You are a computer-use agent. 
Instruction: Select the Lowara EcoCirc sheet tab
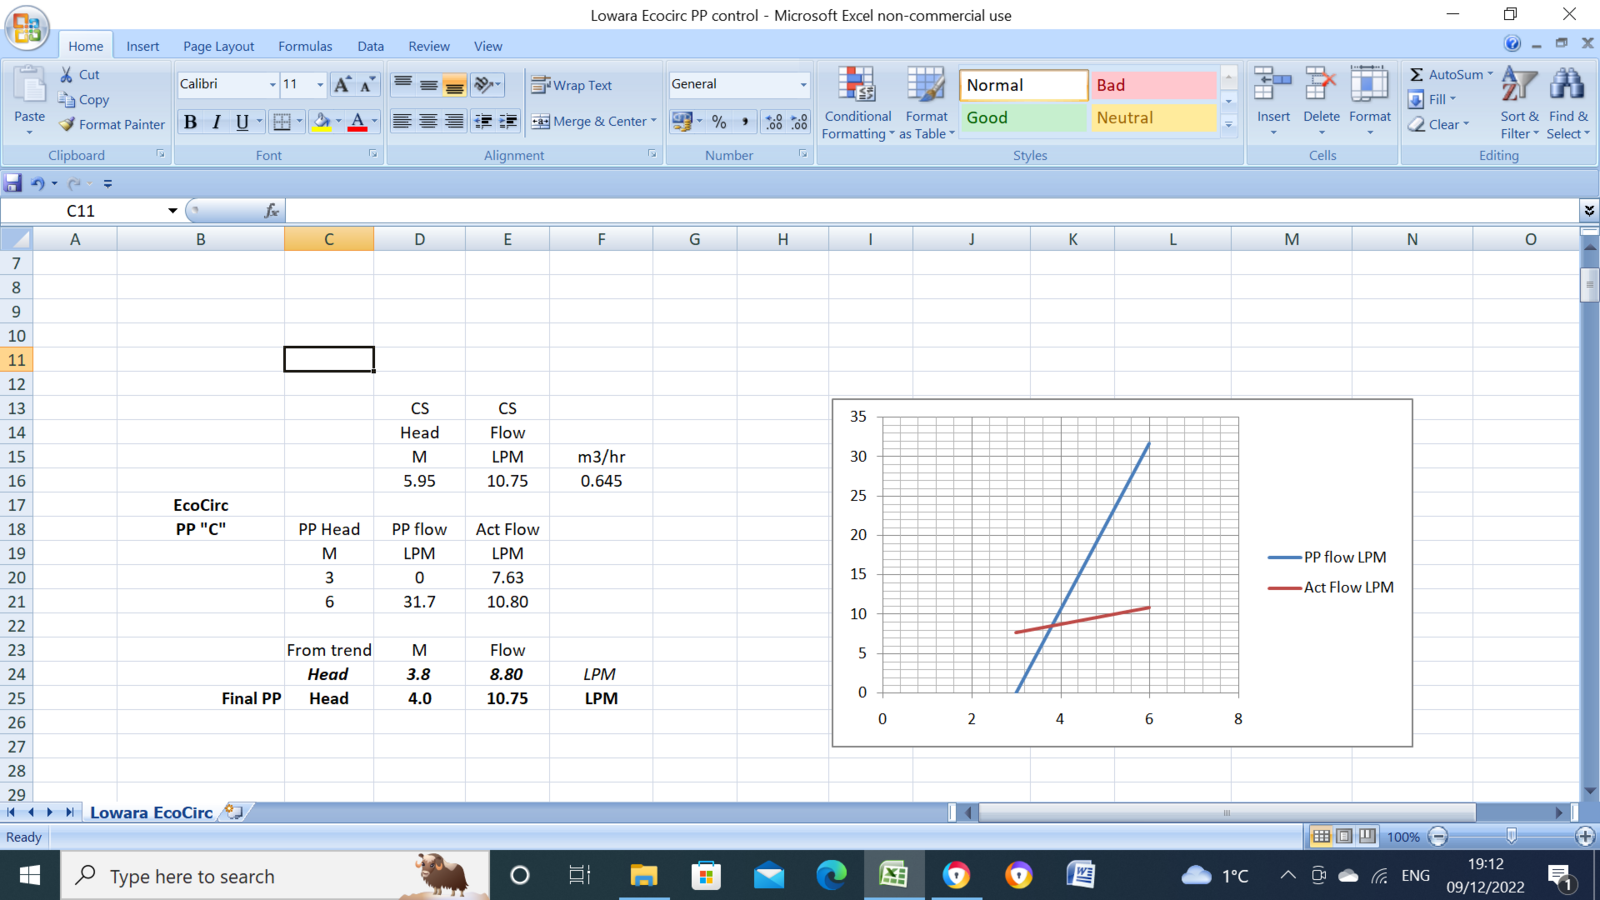click(x=151, y=812)
